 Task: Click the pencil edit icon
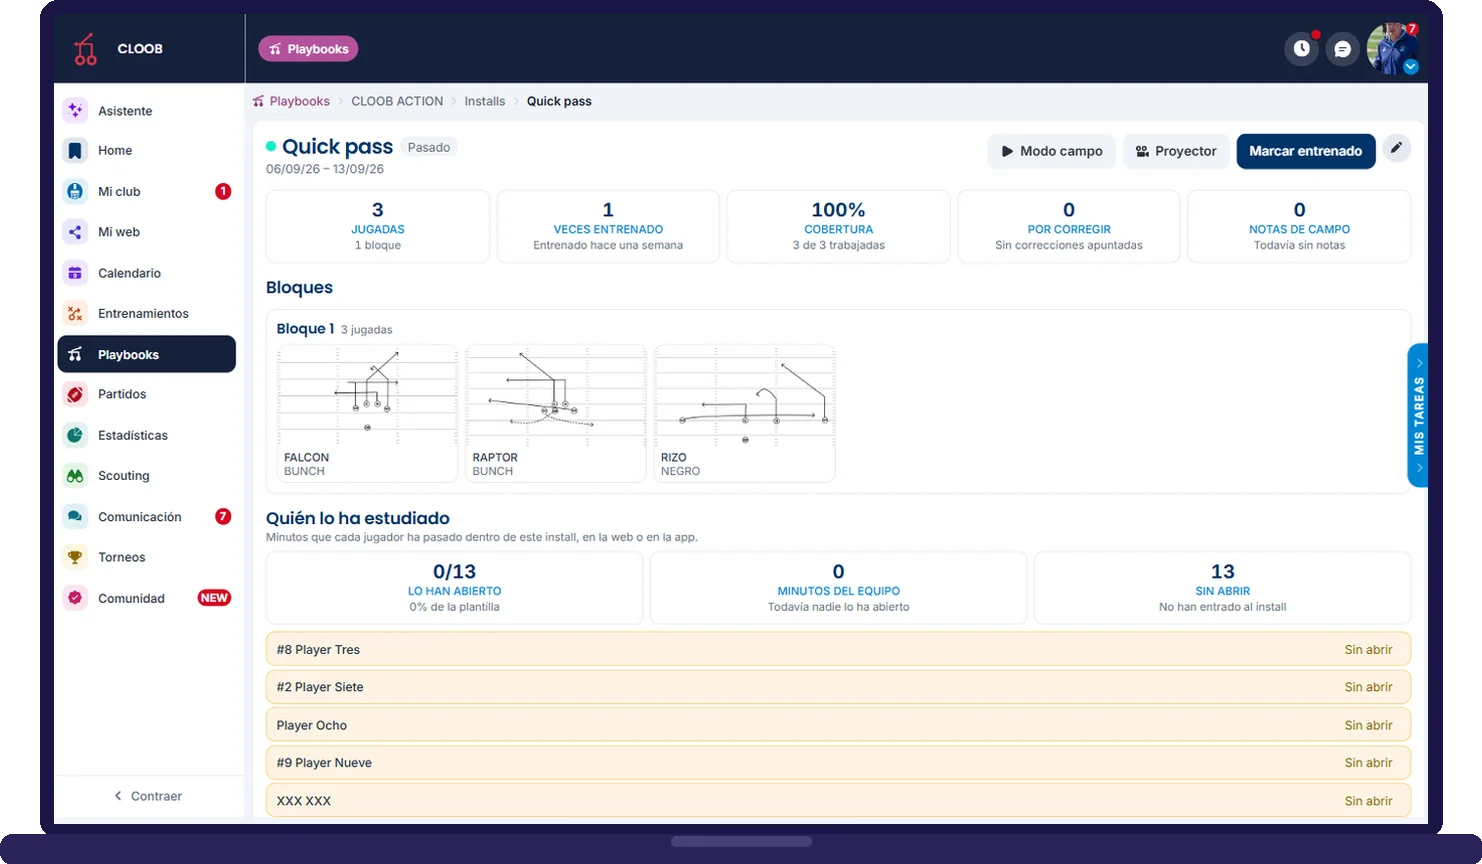point(1397,148)
